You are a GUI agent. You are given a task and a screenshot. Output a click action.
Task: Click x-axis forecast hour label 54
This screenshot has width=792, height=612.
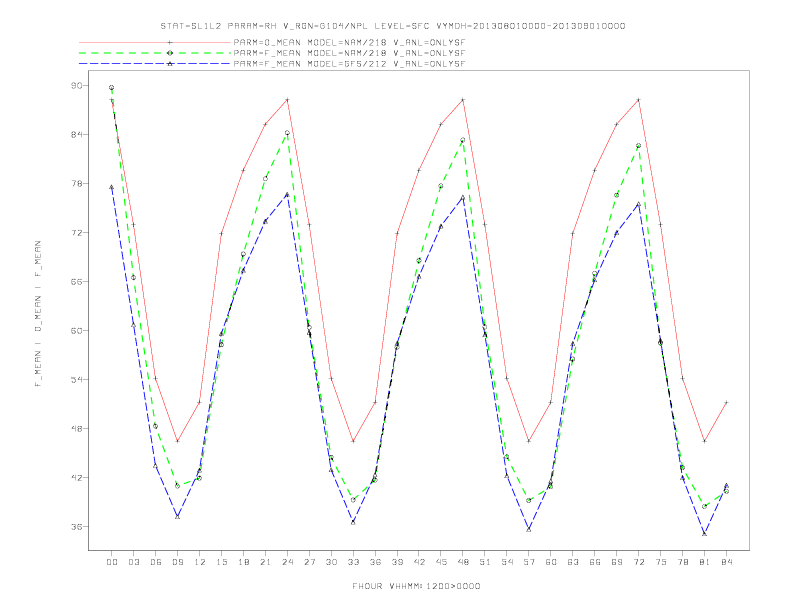pyautogui.click(x=507, y=562)
